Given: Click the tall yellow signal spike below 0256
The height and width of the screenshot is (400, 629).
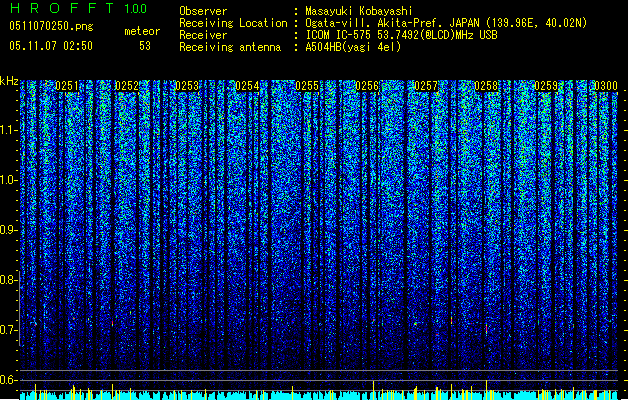Looking at the screenshot, I should (x=373, y=389).
